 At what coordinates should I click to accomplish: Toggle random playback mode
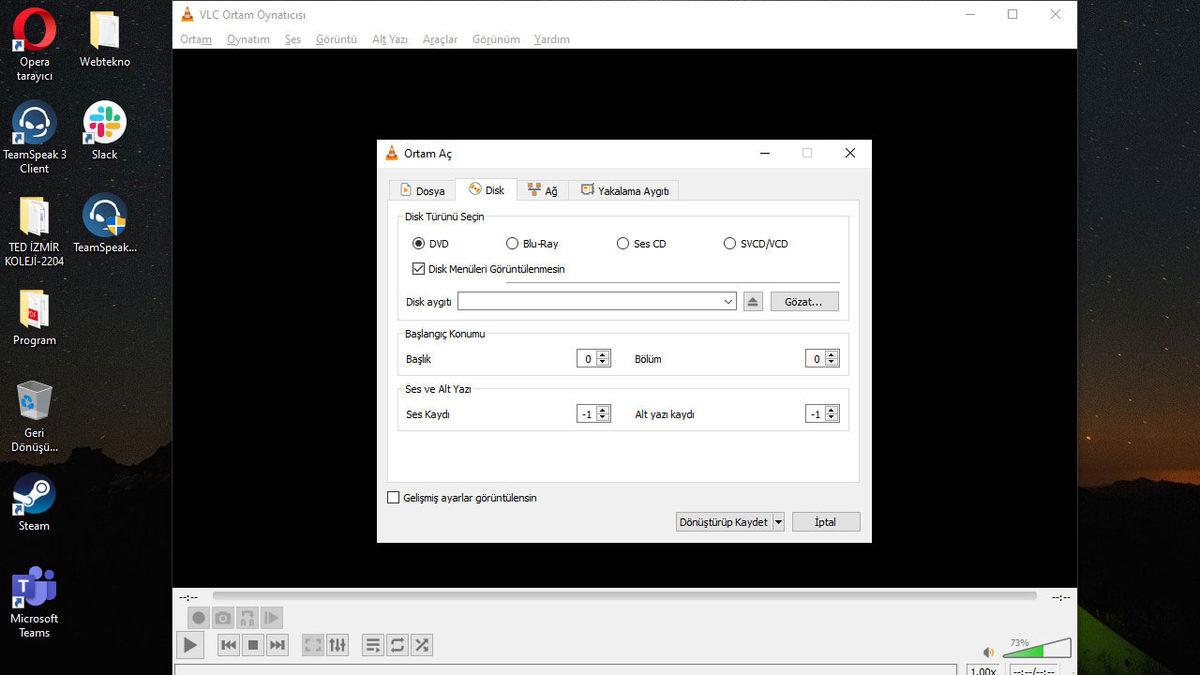pos(421,644)
